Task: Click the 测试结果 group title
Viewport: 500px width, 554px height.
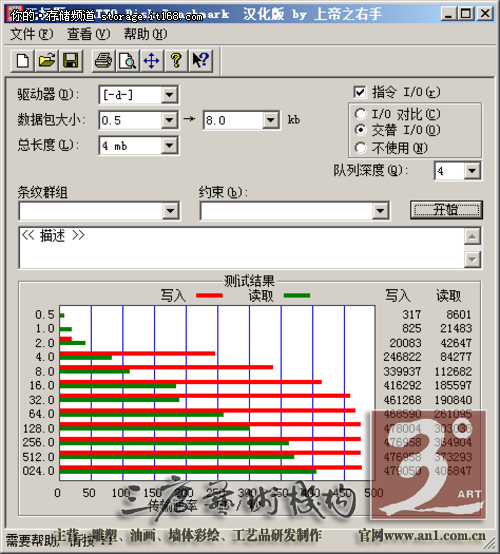Action: tap(249, 281)
